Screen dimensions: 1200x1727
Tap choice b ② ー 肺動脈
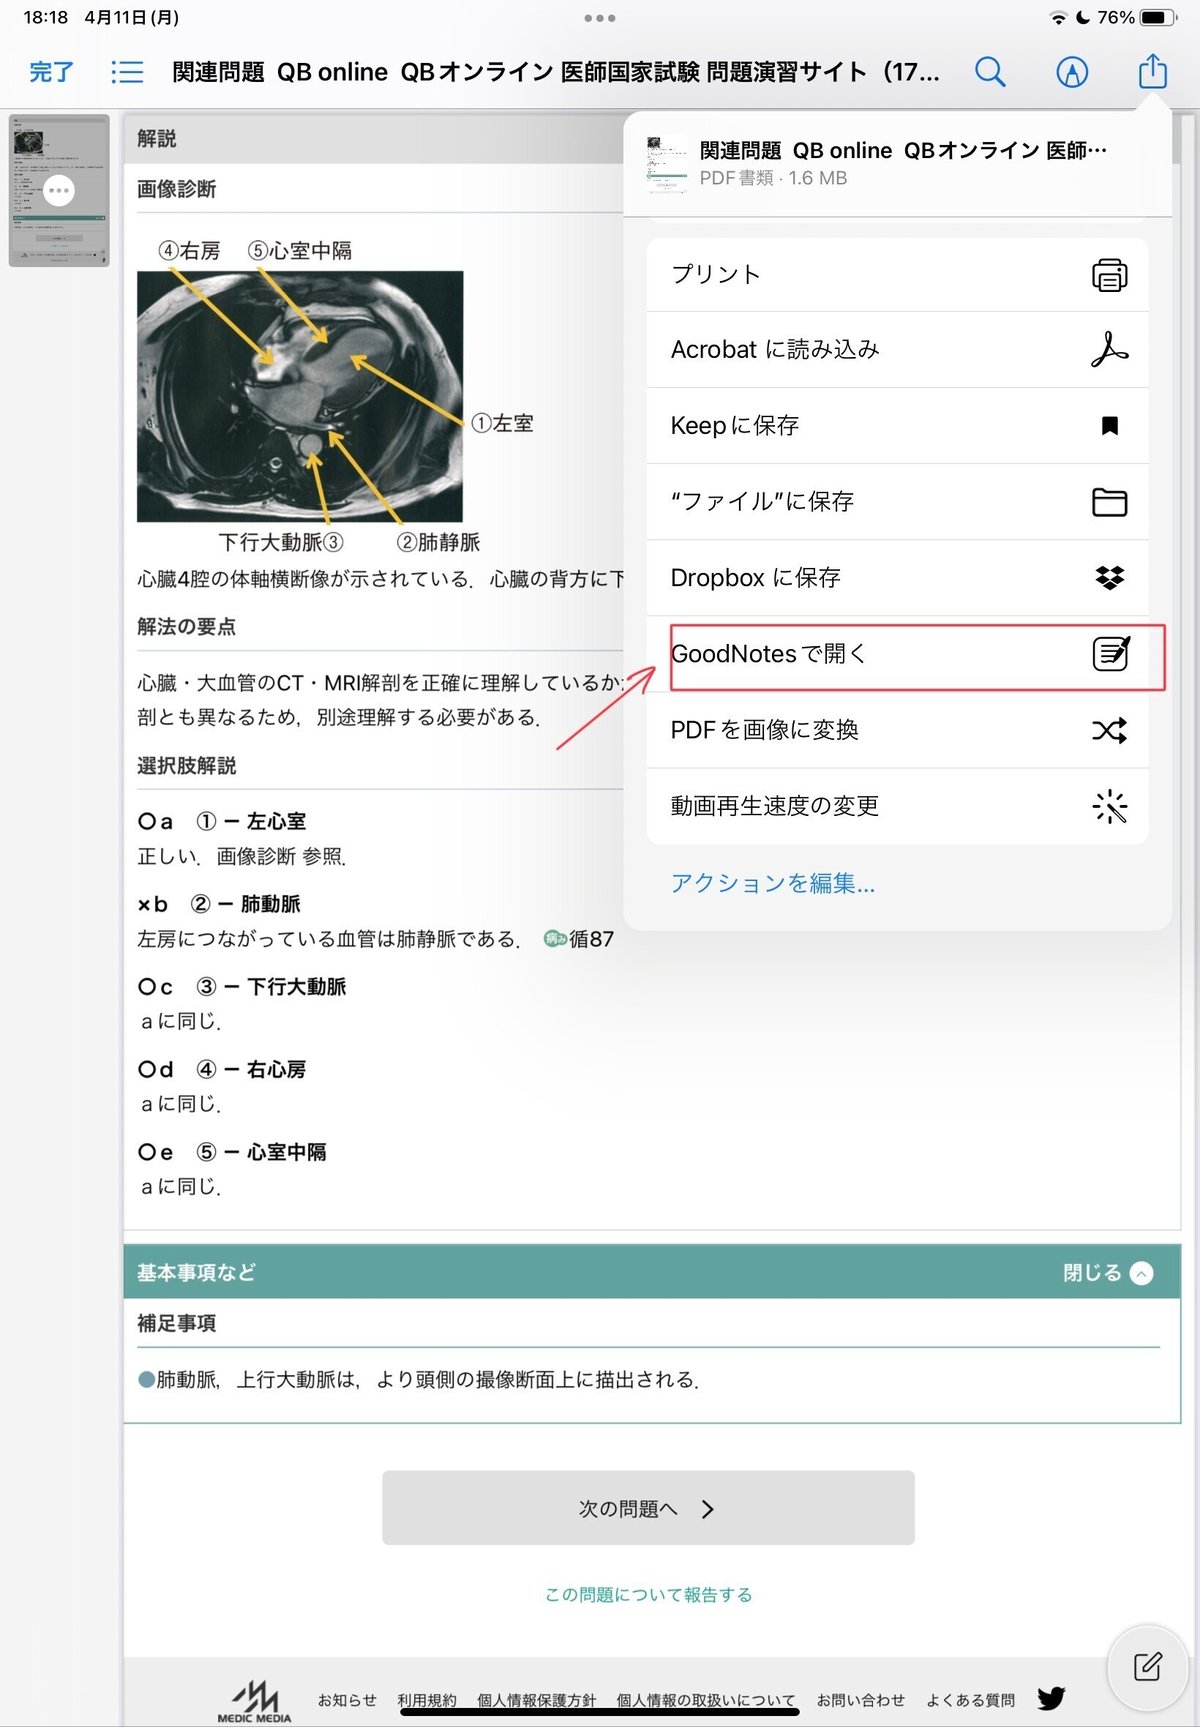point(219,904)
